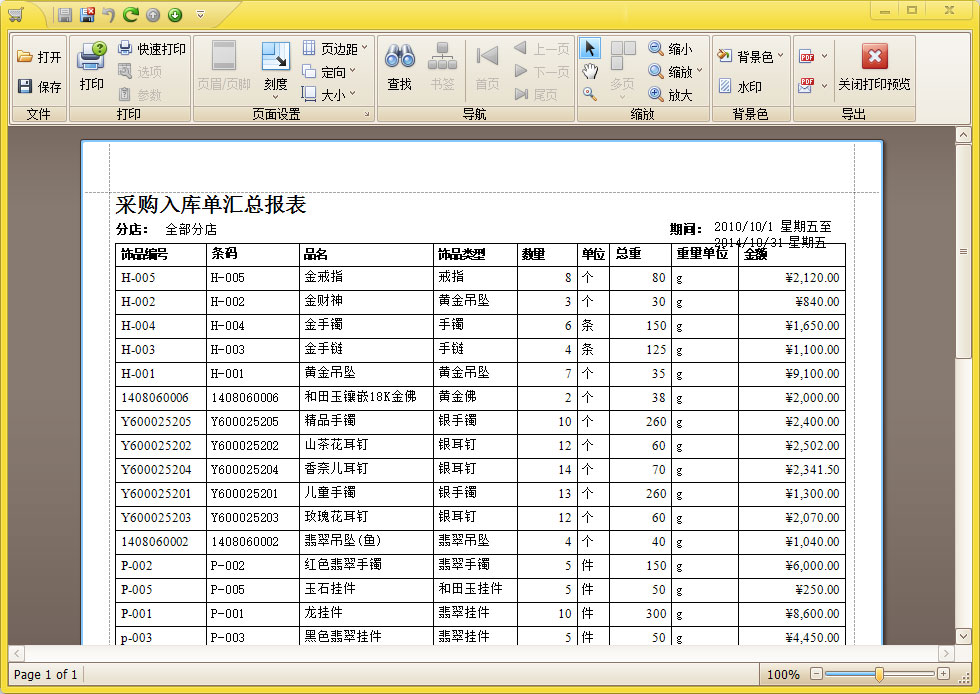Open the 刻度 scale tool
This screenshot has height=694, width=980.
(x=275, y=69)
